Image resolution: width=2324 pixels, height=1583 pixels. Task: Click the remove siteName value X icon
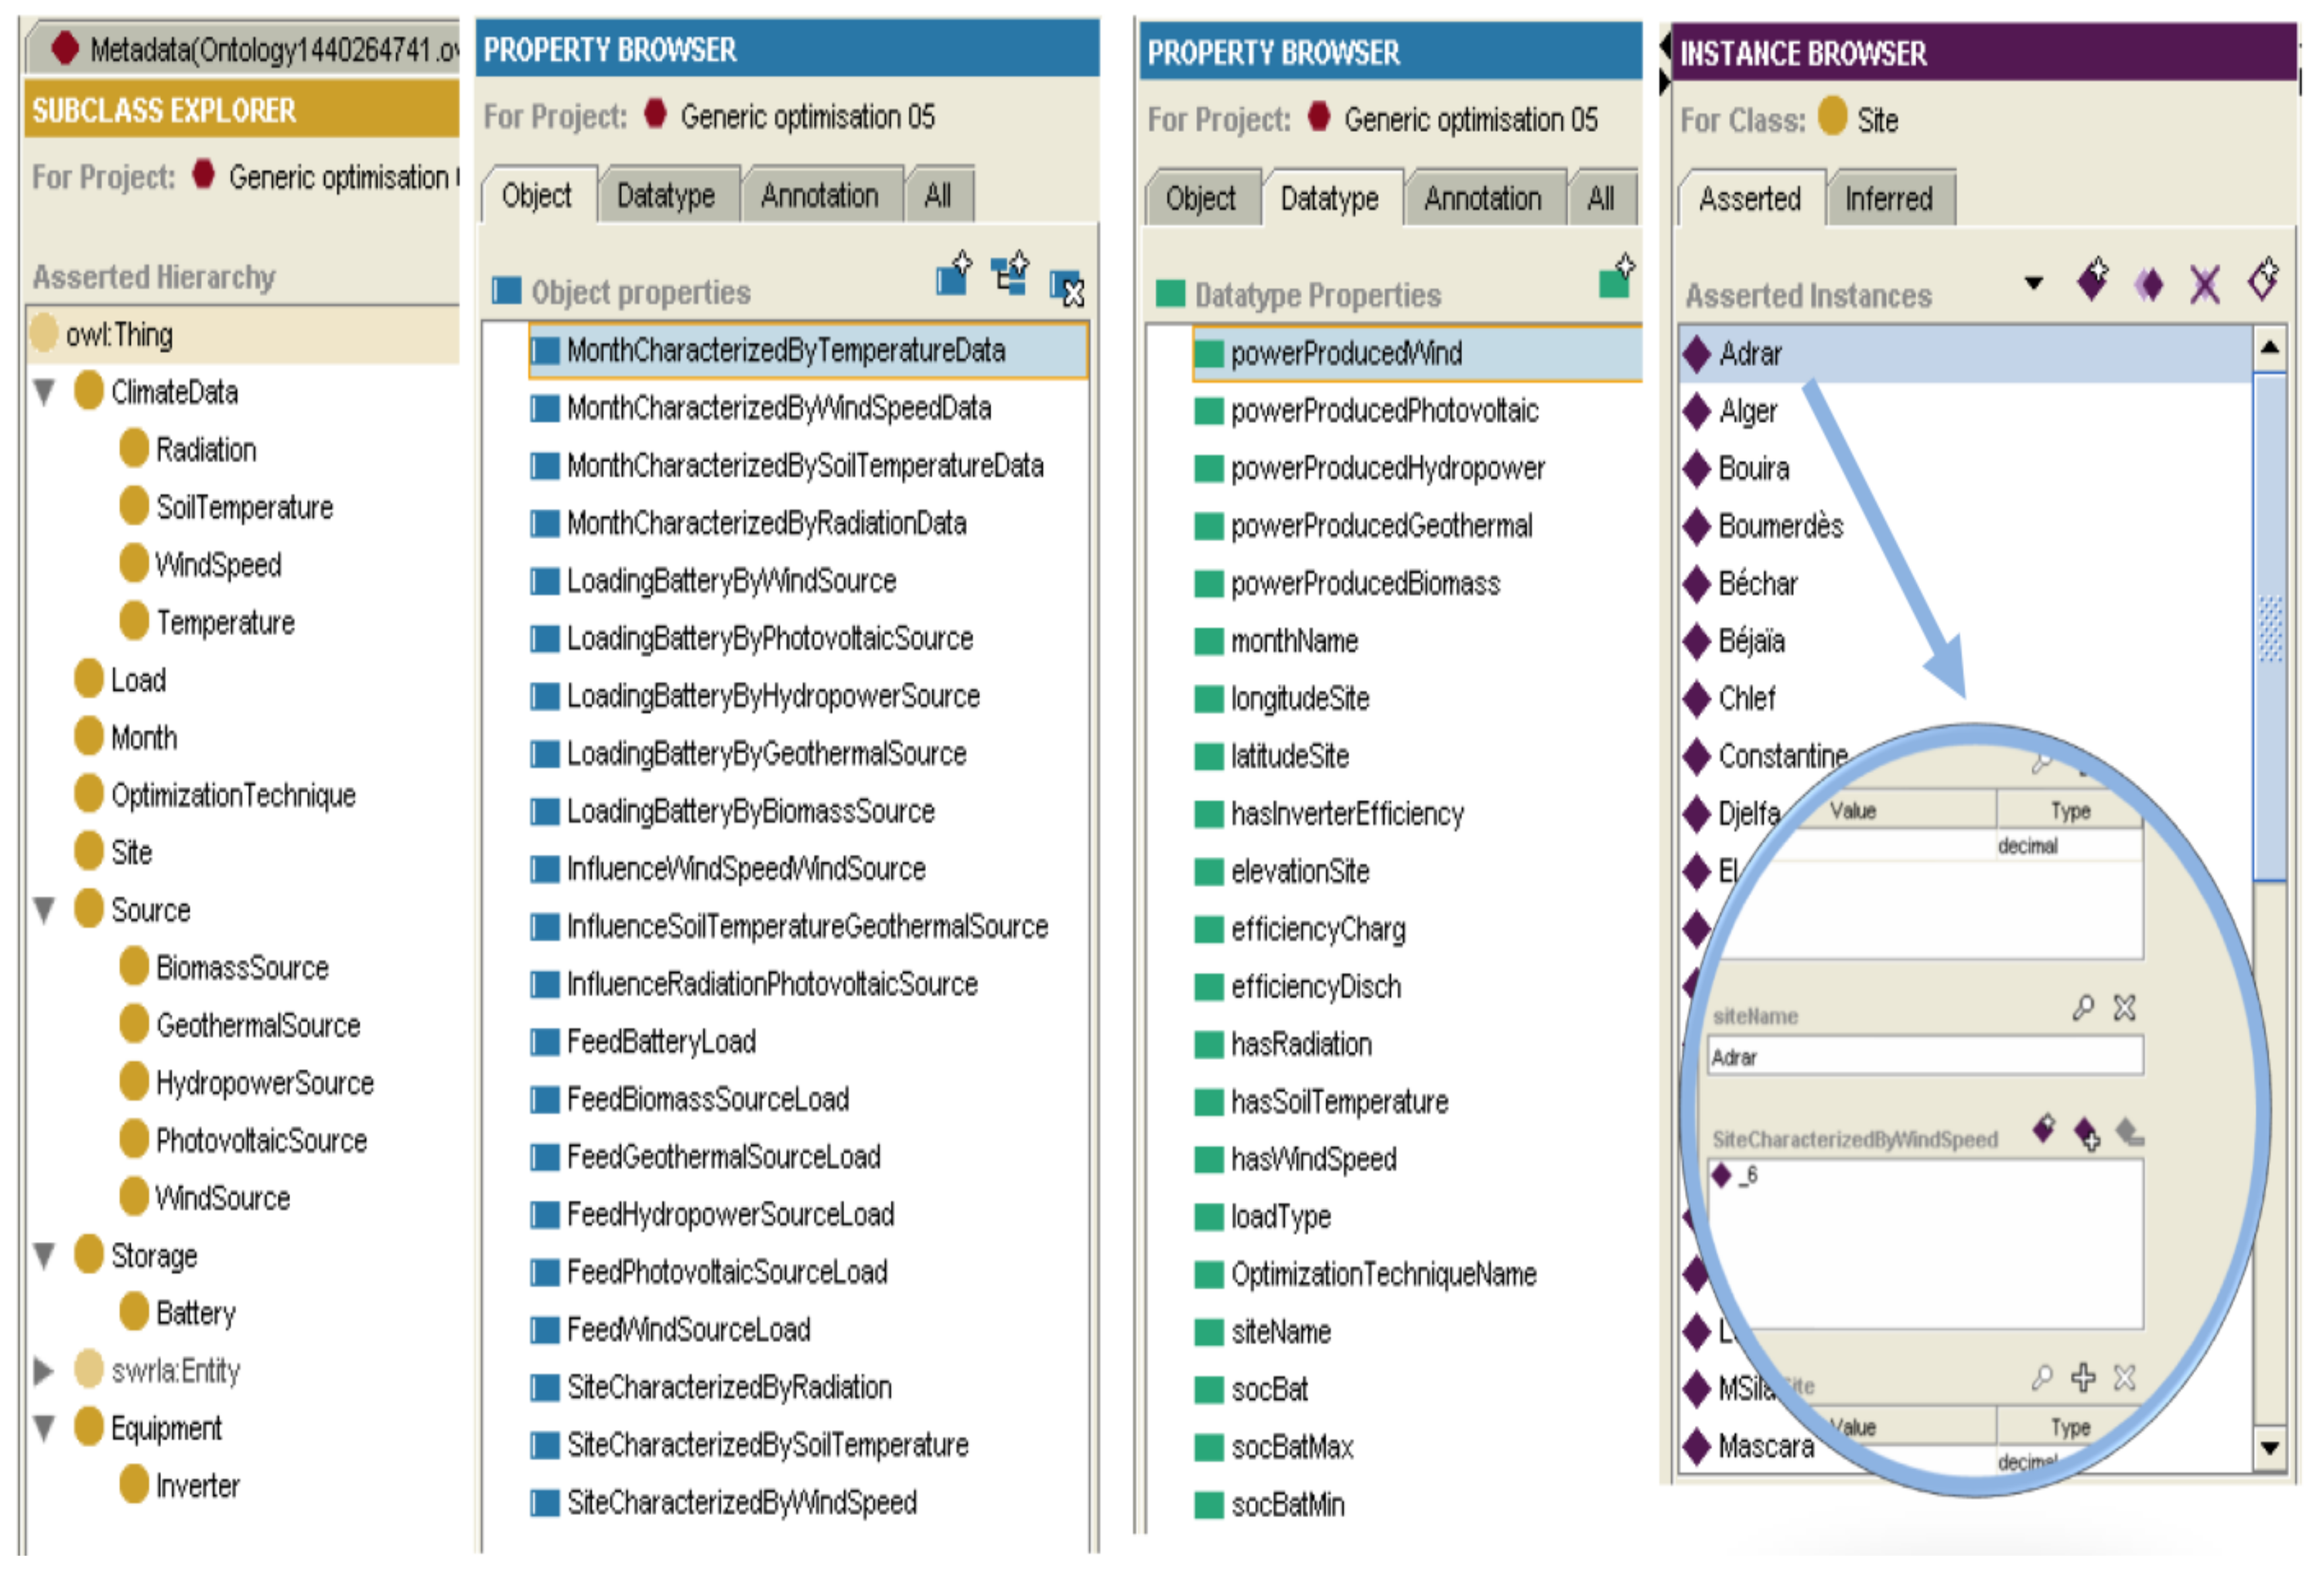[2124, 1008]
